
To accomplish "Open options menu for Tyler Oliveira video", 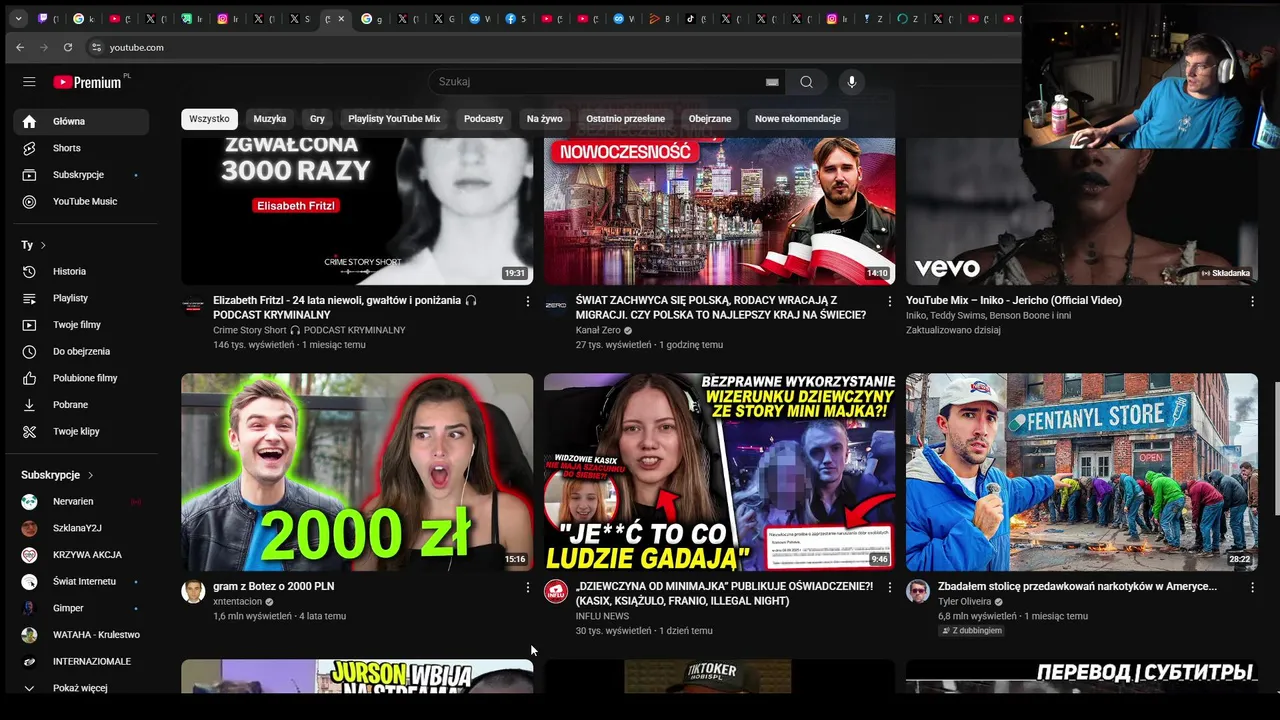I will [1252, 587].
